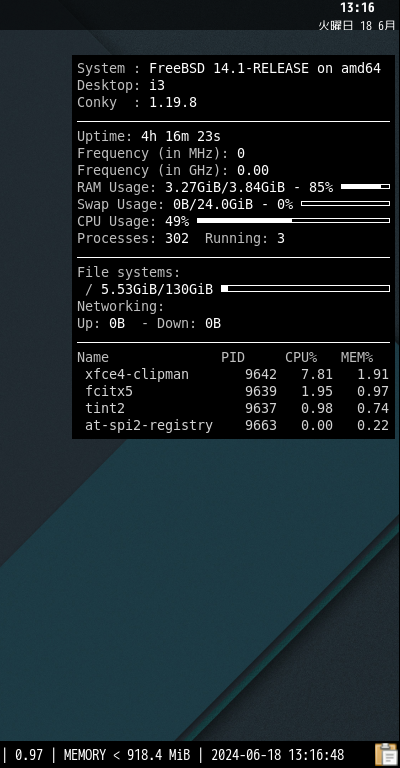400x768 pixels.
Task: Click the Conky version '1.19.8'
Action: pyautogui.click(x=173, y=103)
